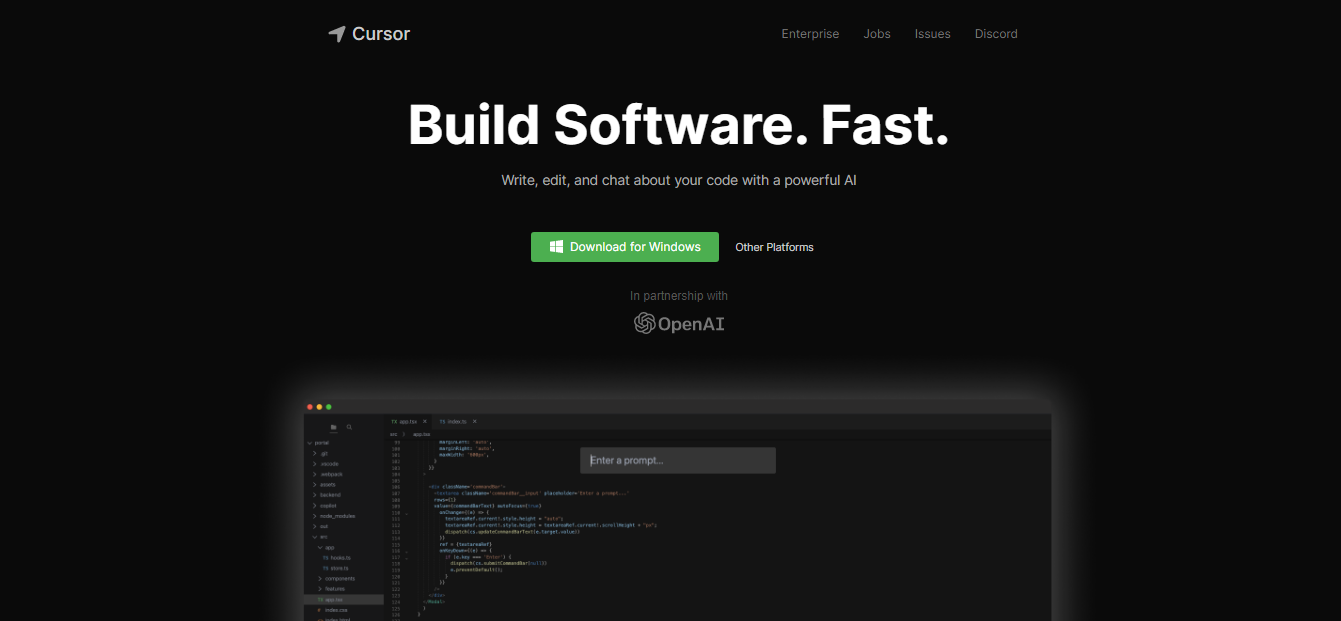Click the code line 'rows={1}'
The height and width of the screenshot is (621, 1341).
pyautogui.click(x=445, y=500)
